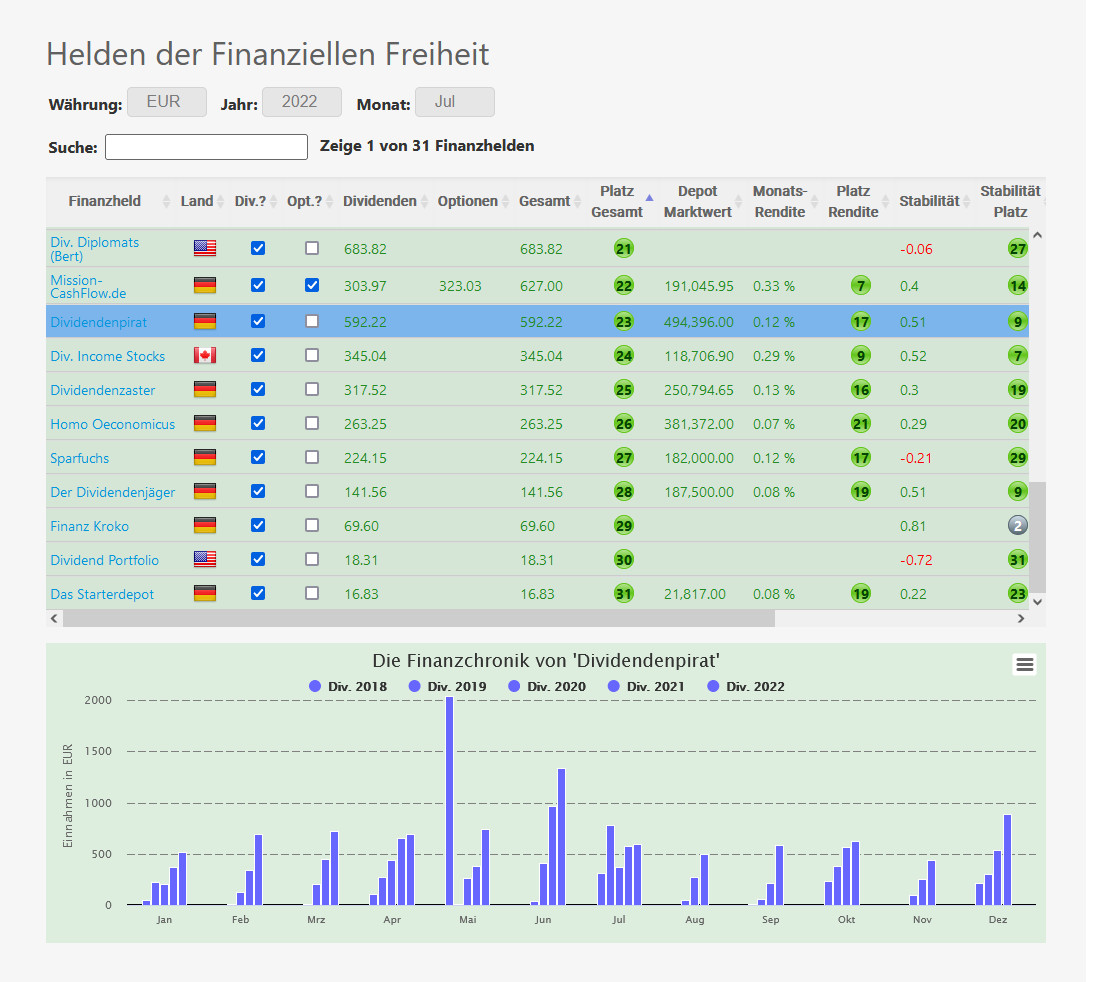Click the US flag beside Dividend Portfolio
The height and width of the screenshot is (982, 1097).
pyautogui.click(x=204, y=560)
